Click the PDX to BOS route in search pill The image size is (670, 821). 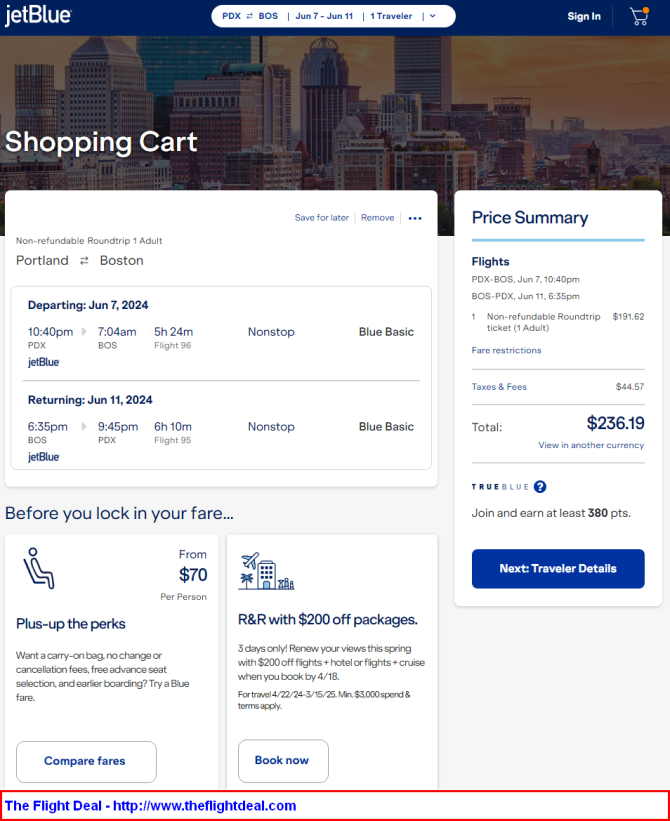point(250,16)
